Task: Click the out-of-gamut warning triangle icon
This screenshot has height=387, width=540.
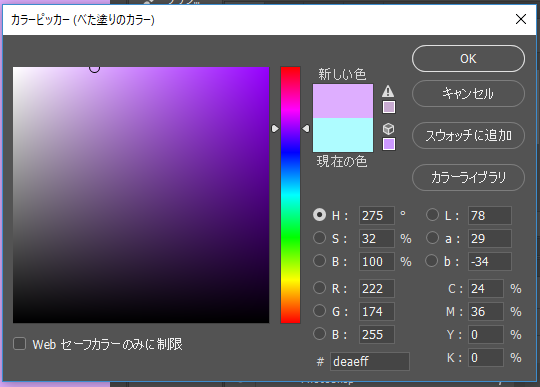Action: pyautogui.click(x=388, y=91)
